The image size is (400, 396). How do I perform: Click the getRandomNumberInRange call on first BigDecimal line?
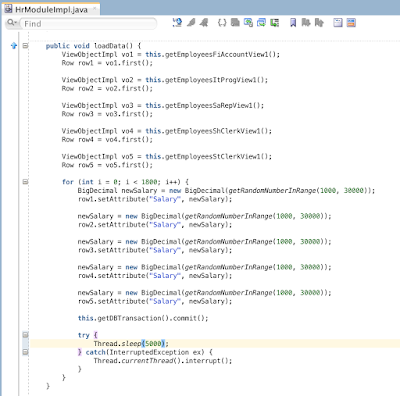272,191
